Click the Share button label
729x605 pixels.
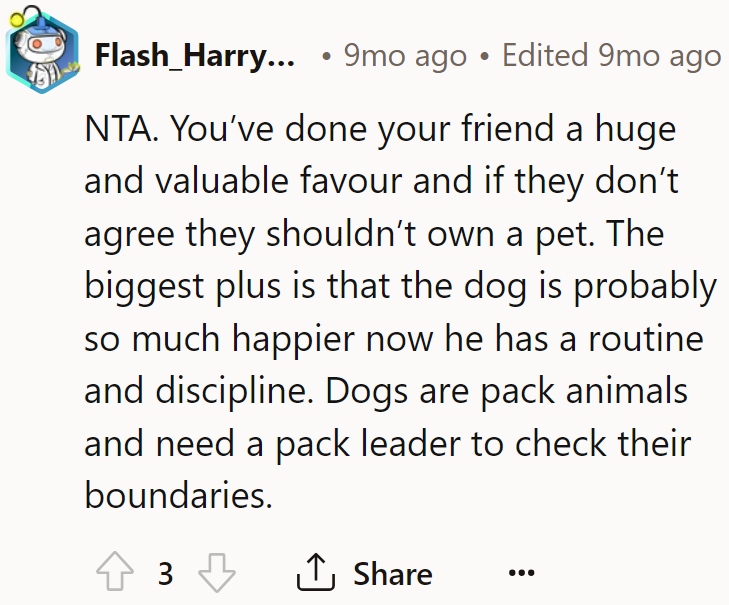click(x=393, y=573)
